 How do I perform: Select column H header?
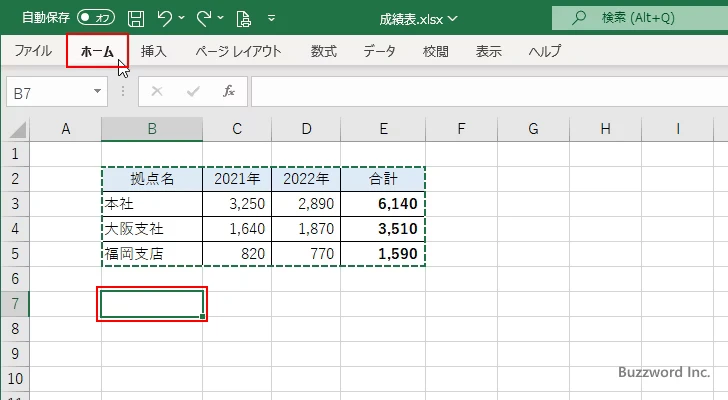coord(605,129)
